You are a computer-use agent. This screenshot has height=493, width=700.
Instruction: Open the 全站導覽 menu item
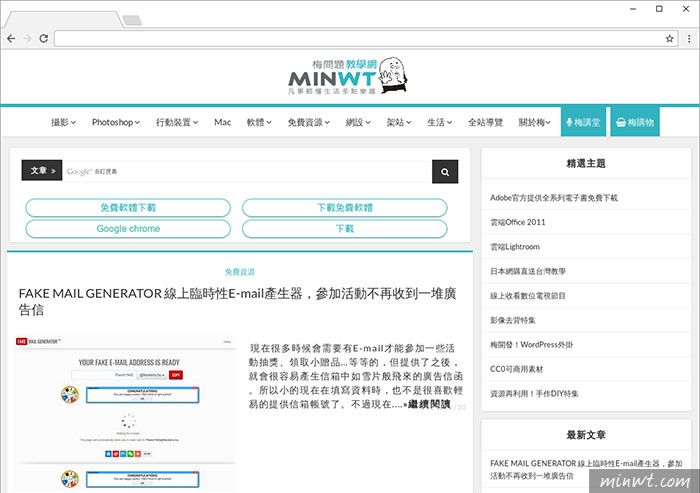(485, 122)
